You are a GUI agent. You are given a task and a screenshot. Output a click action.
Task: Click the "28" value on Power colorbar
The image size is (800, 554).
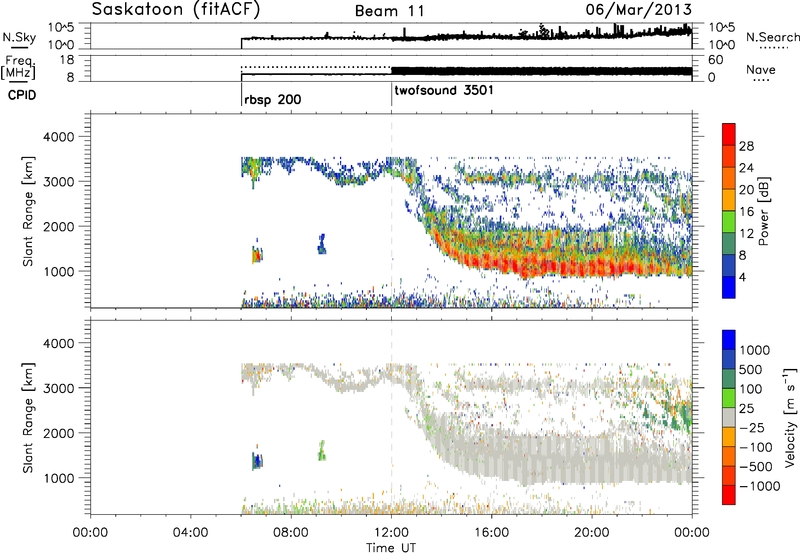click(746, 146)
